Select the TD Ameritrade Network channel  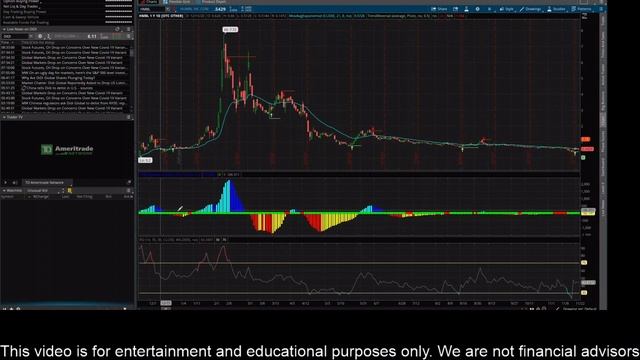pos(47,182)
